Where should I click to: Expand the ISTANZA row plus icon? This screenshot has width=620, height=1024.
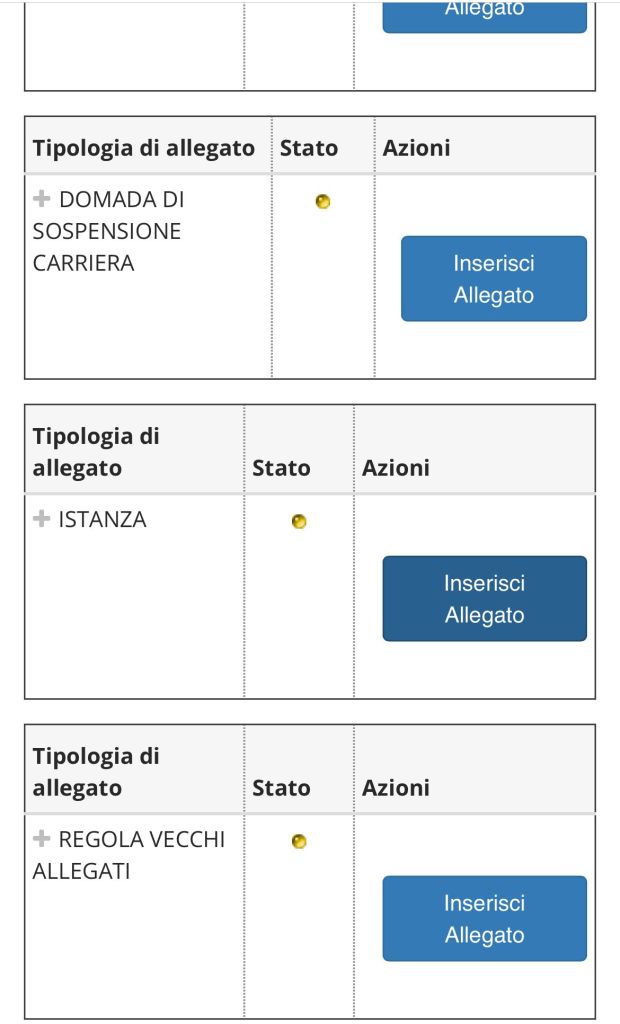click(x=42, y=519)
